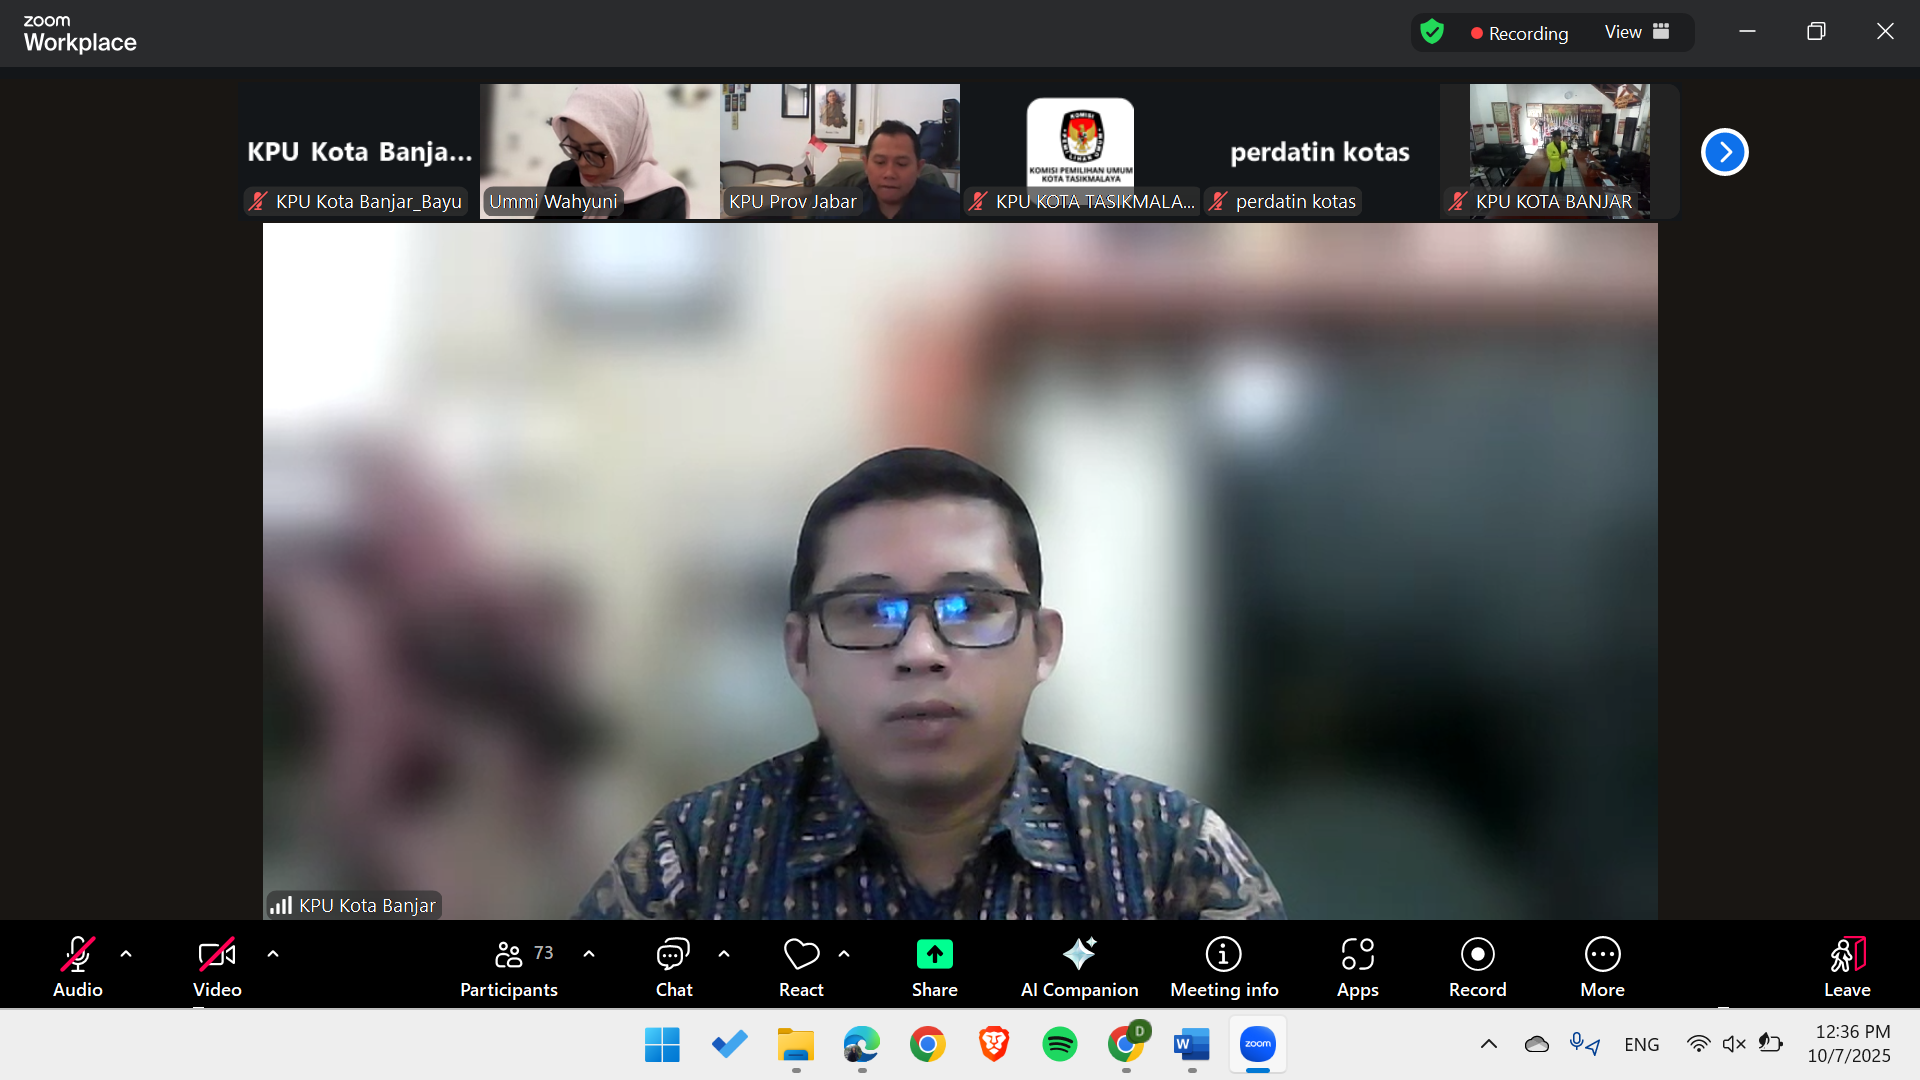Click the green Share screen icon
This screenshot has height=1080, width=1920.
pos(934,955)
